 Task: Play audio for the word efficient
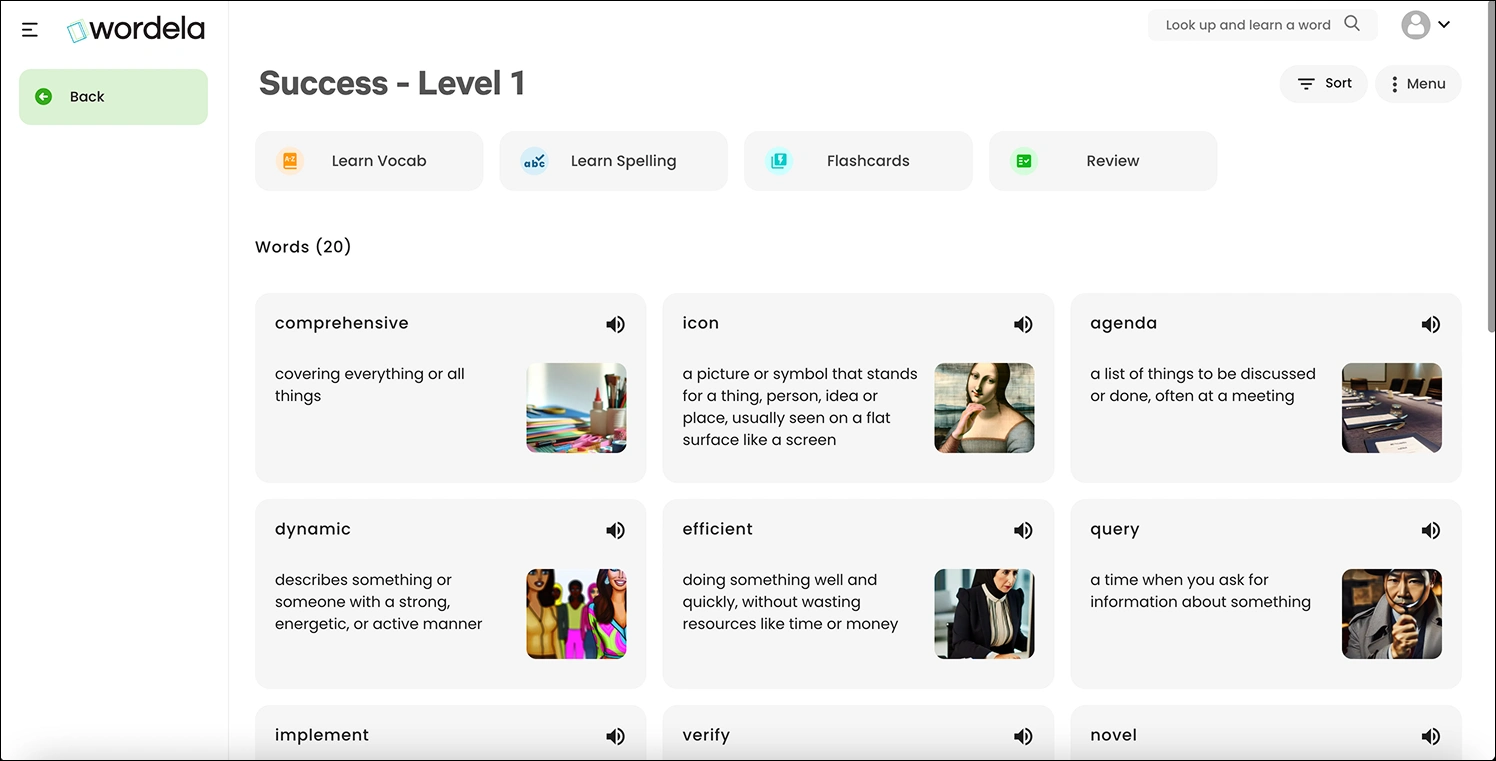(1023, 530)
